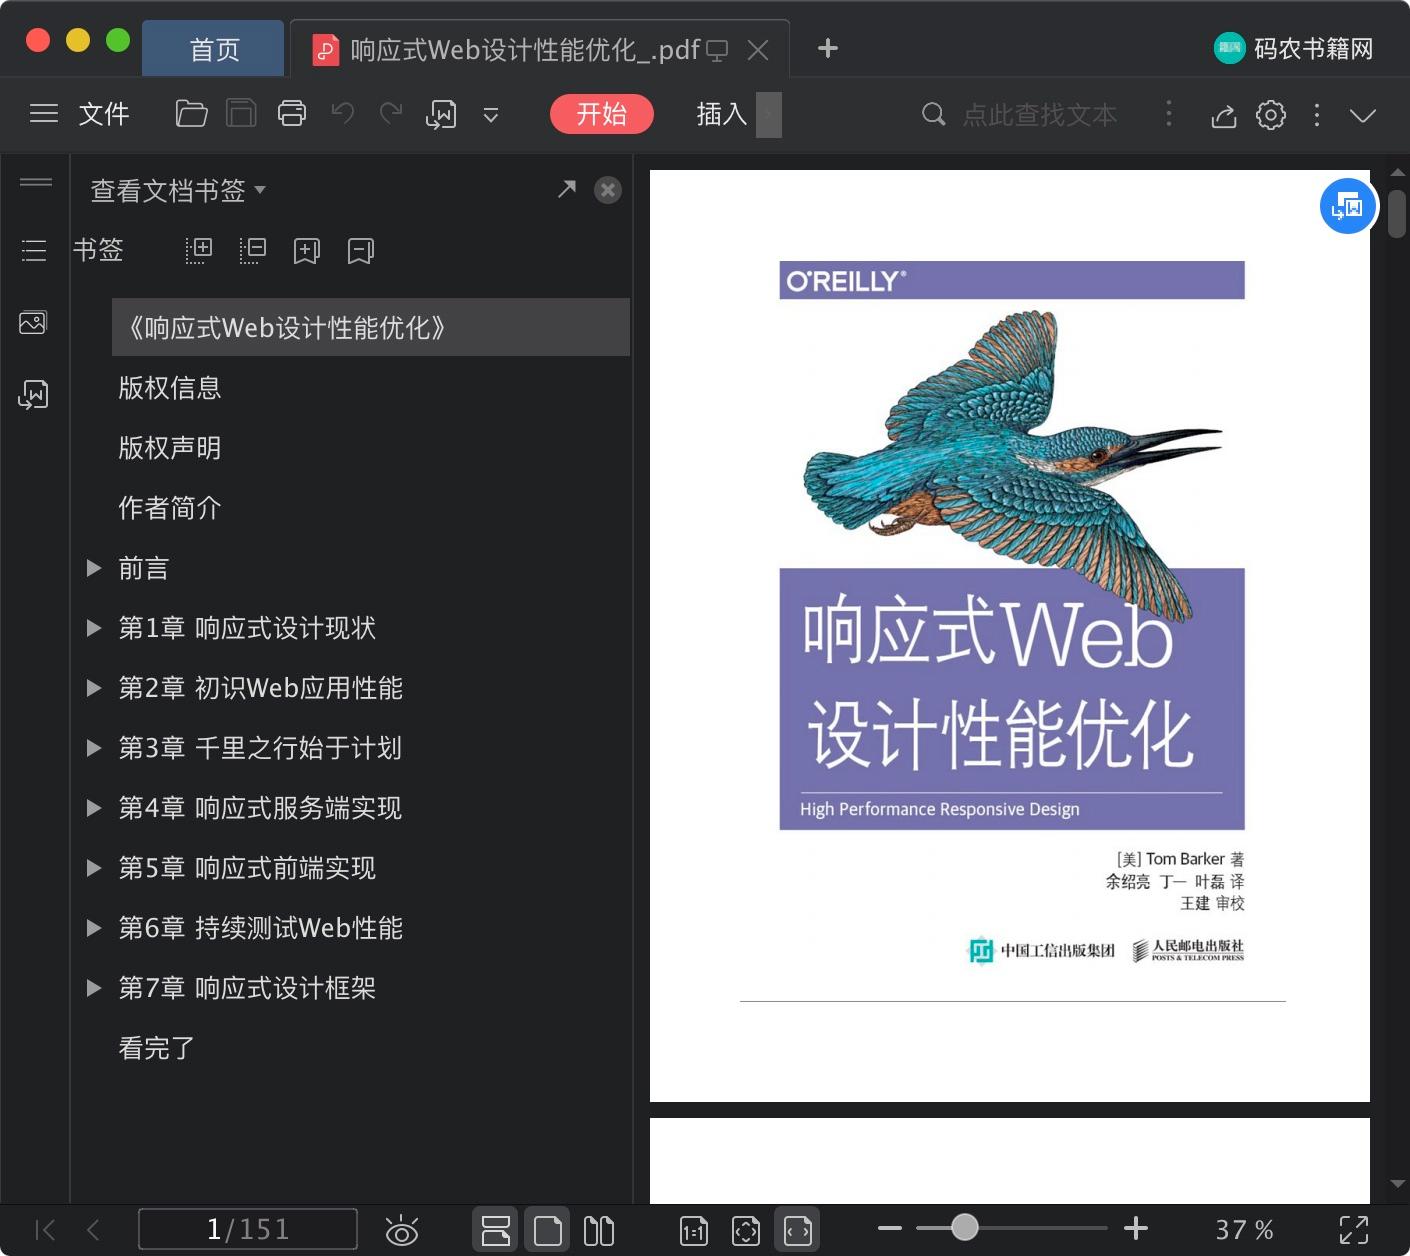Click the zoom slider handle
This screenshot has width=1410, height=1256.
click(965, 1227)
